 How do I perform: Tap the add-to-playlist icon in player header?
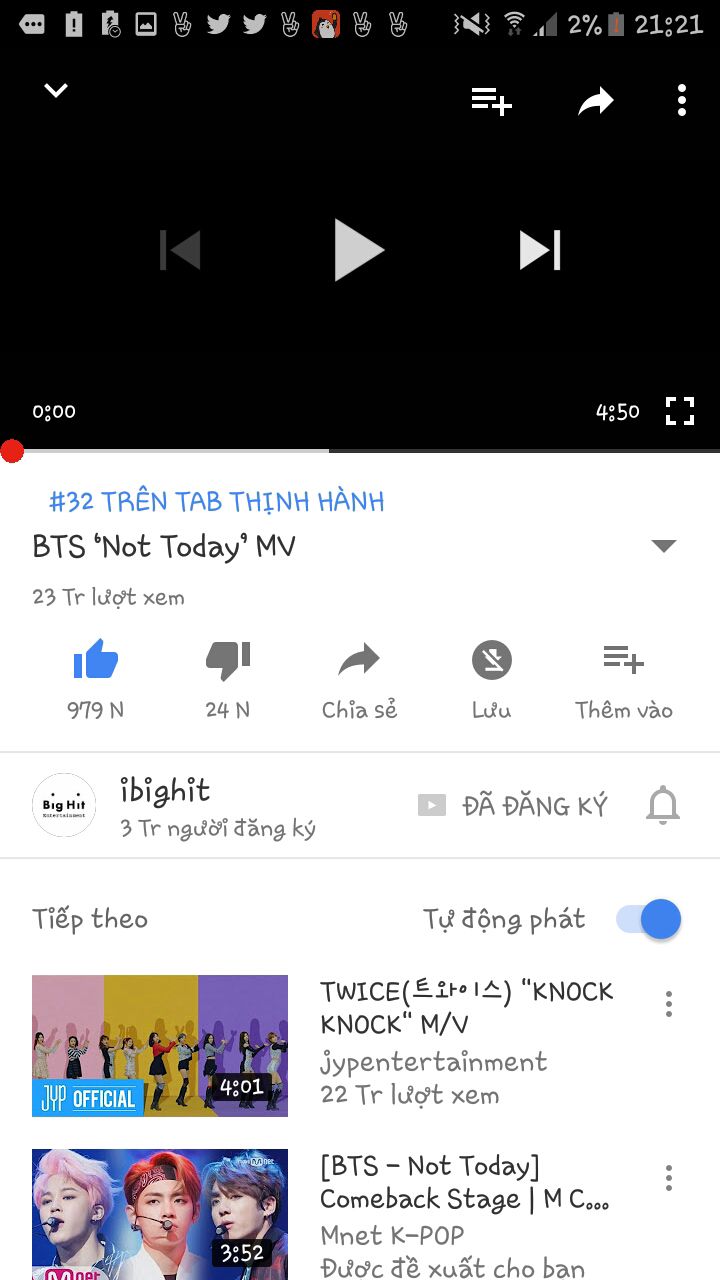click(492, 101)
